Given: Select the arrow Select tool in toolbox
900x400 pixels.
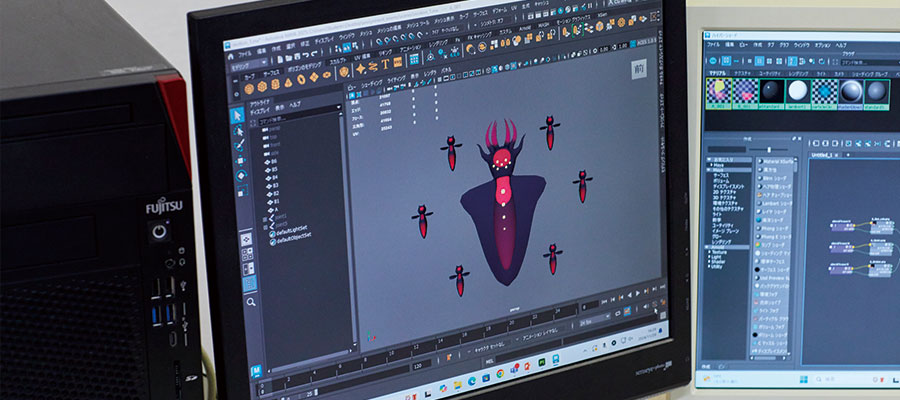Looking at the screenshot, I should coord(238,116).
